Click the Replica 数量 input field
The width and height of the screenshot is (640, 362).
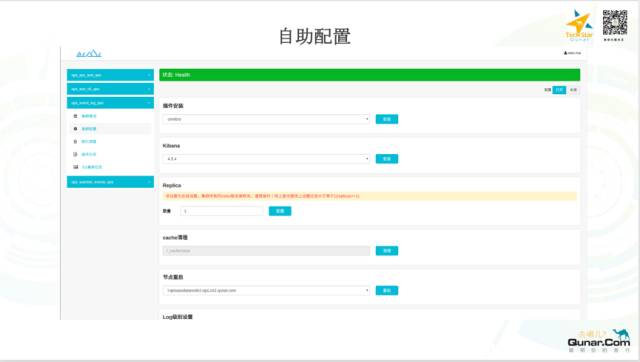pyautogui.click(x=222, y=211)
